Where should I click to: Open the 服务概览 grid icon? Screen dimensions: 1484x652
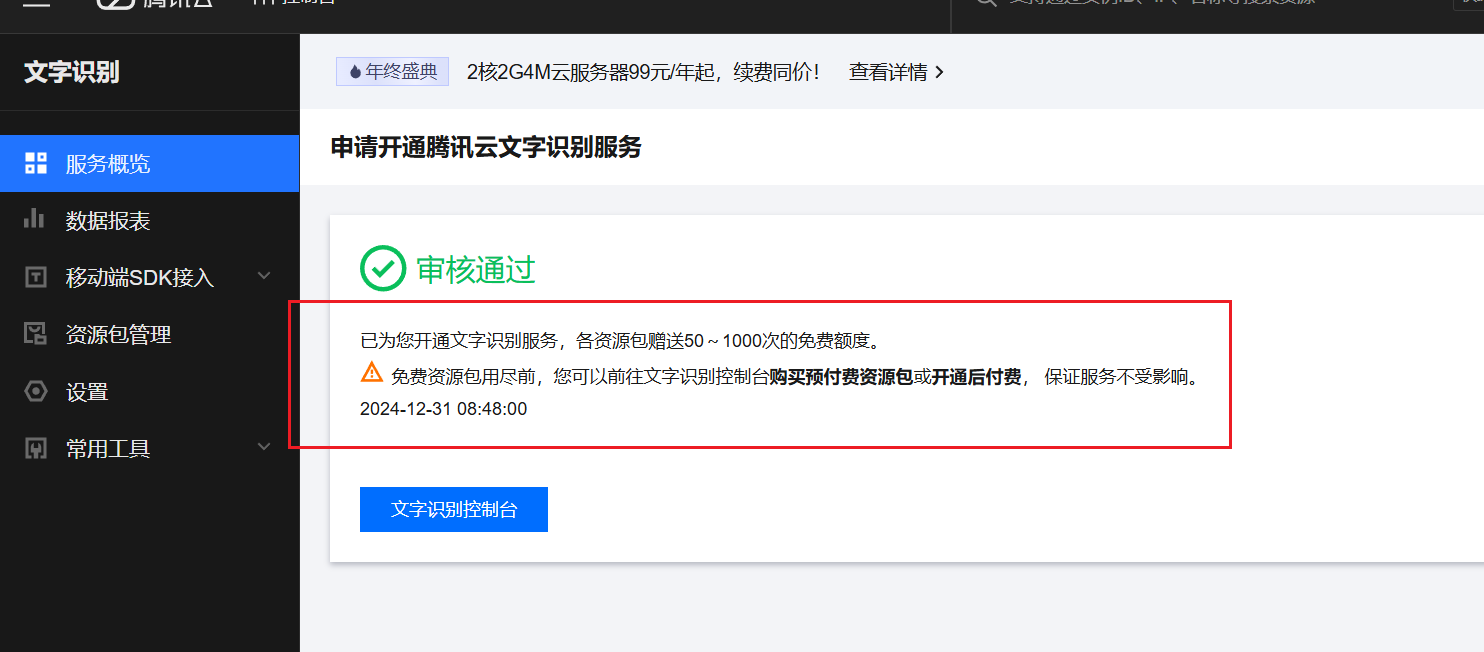[x=36, y=163]
